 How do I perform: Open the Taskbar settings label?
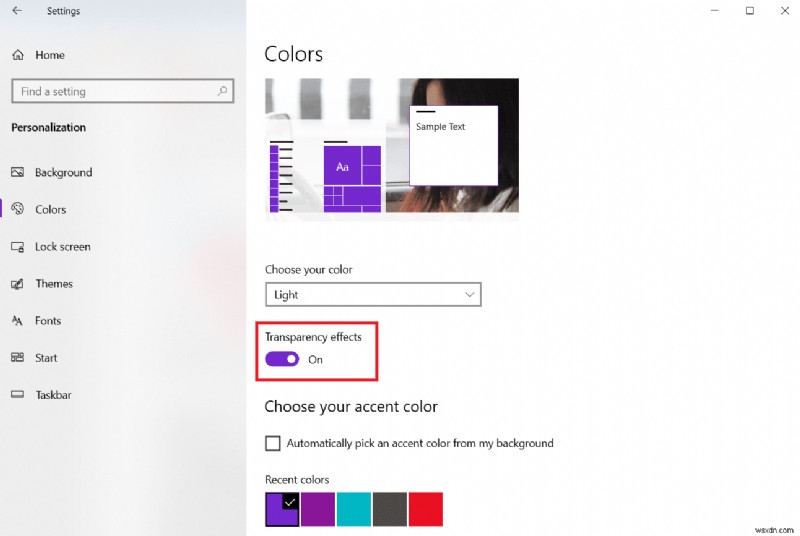tap(53, 395)
